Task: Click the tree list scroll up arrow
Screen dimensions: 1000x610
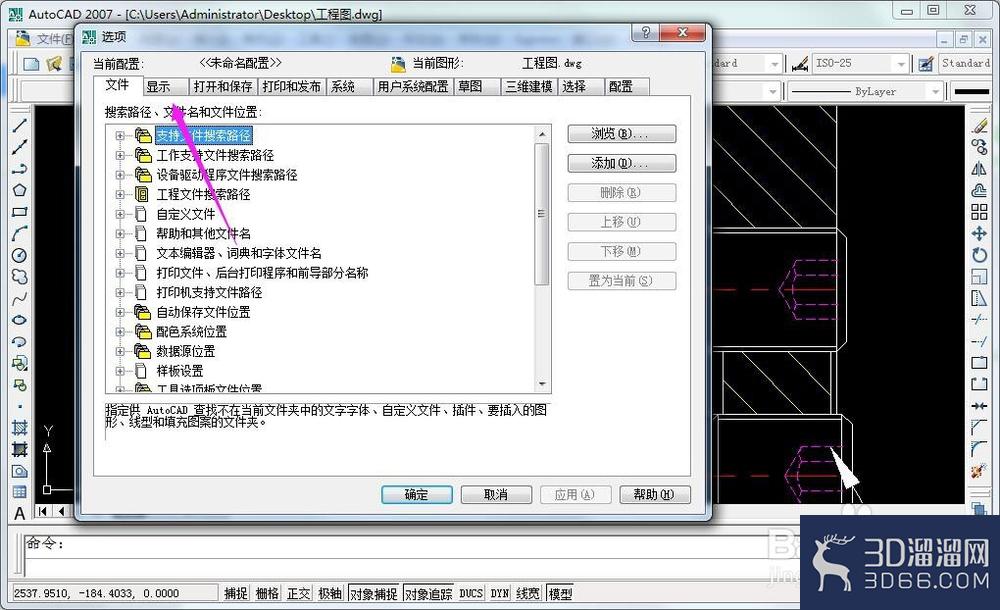Action: point(541,134)
